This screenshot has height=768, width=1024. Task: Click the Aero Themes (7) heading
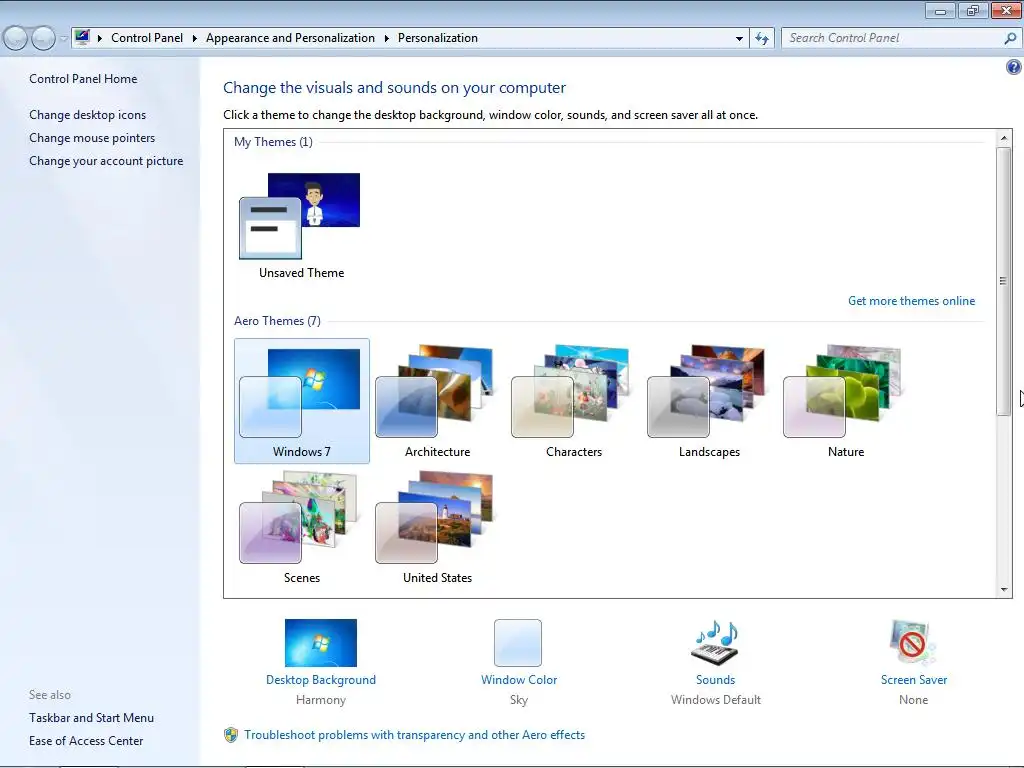(x=277, y=321)
